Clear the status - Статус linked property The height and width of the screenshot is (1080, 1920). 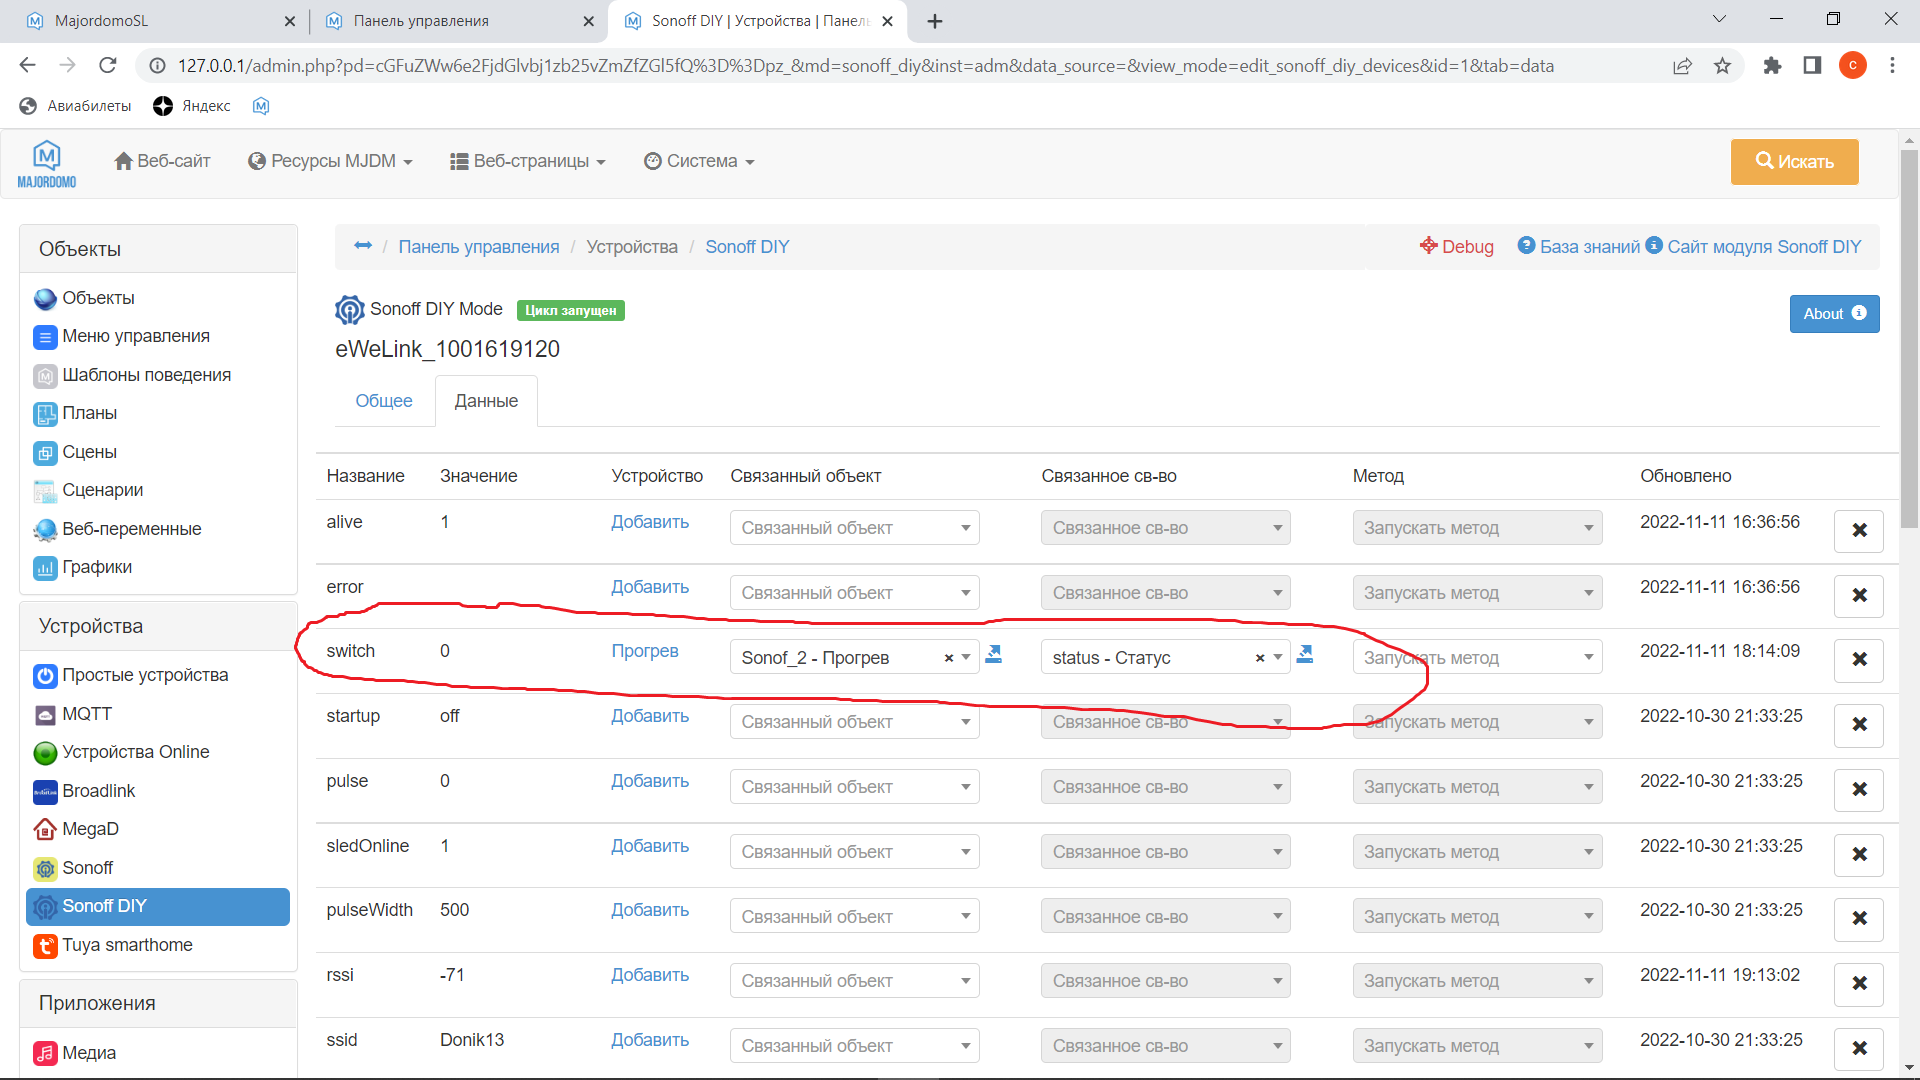pyautogui.click(x=1259, y=658)
